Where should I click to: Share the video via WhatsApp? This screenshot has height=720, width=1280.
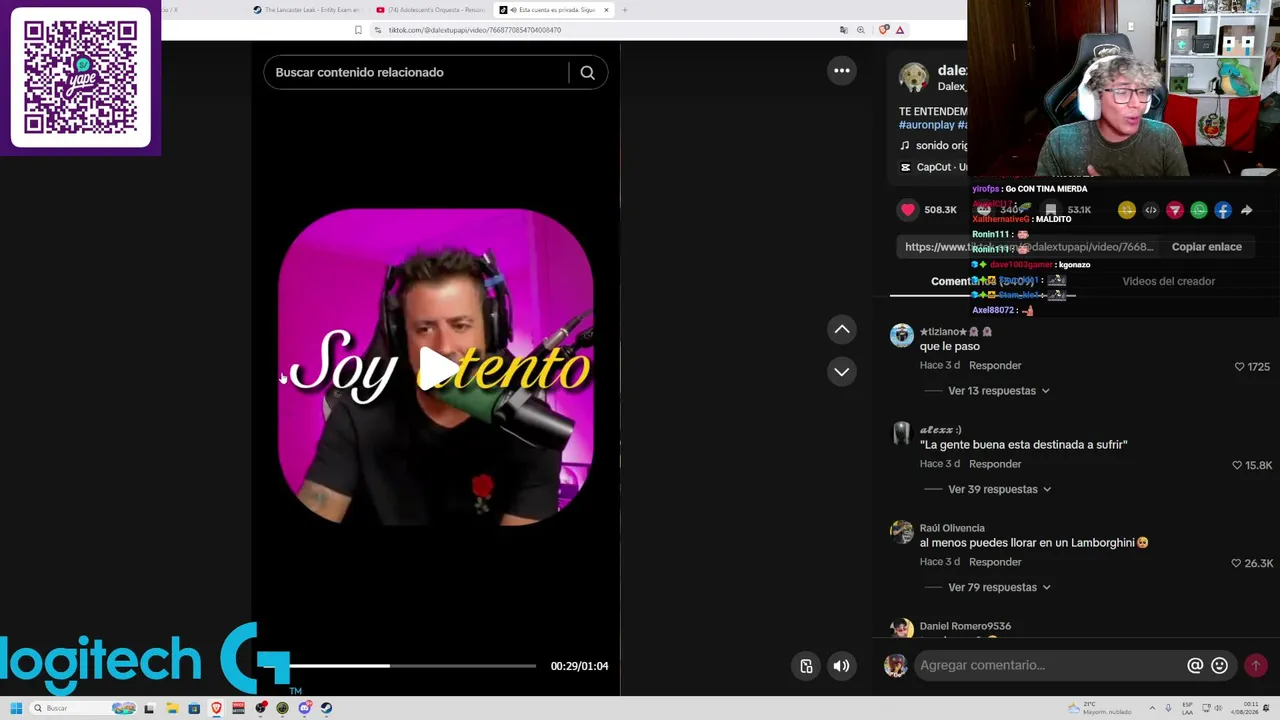pyautogui.click(x=1199, y=210)
